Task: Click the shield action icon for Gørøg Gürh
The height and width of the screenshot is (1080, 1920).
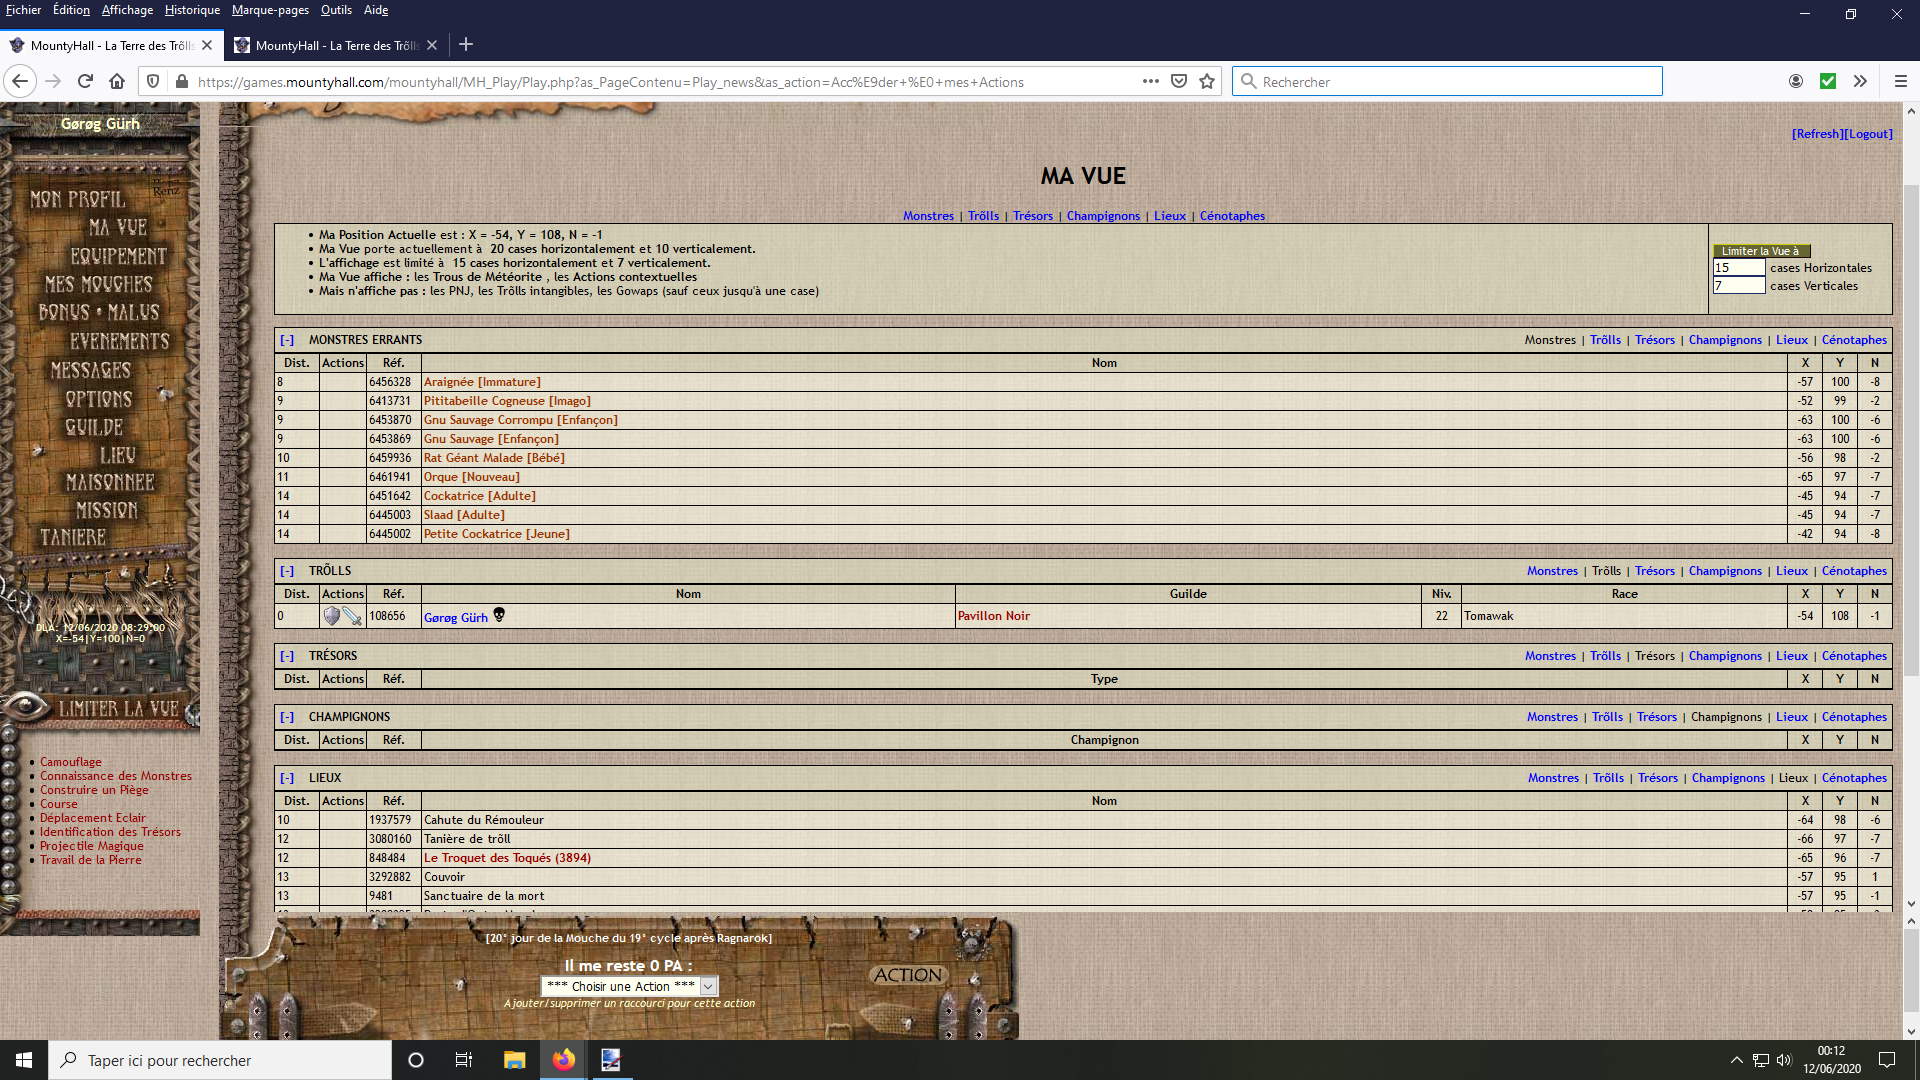Action: (x=332, y=616)
